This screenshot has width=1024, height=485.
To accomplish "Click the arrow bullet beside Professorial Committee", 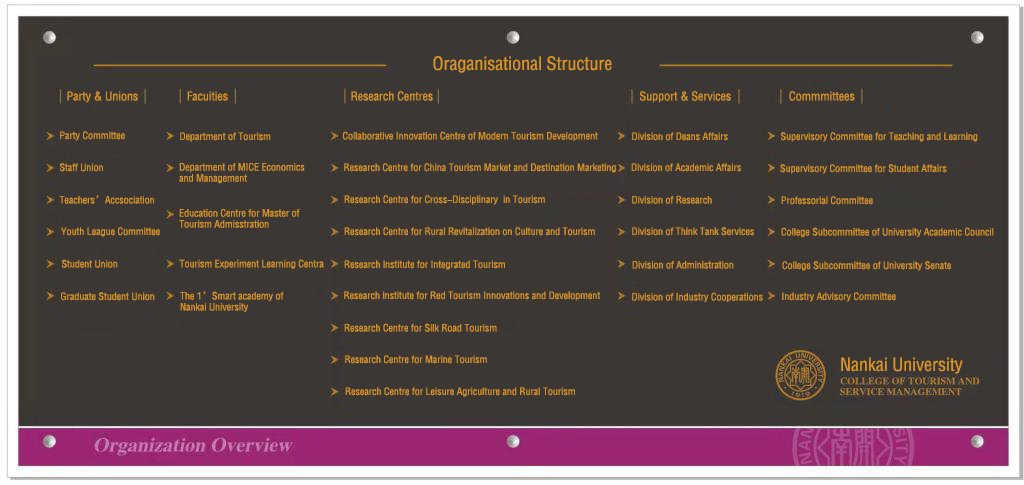I will click(x=771, y=200).
